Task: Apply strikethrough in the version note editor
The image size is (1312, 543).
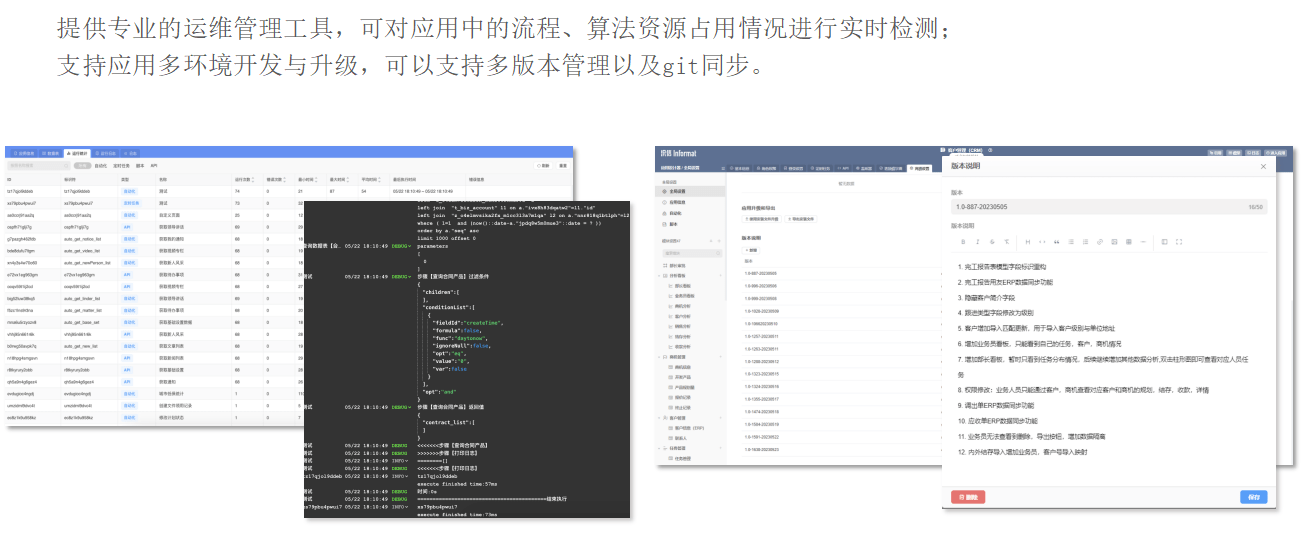Action: click(x=992, y=241)
